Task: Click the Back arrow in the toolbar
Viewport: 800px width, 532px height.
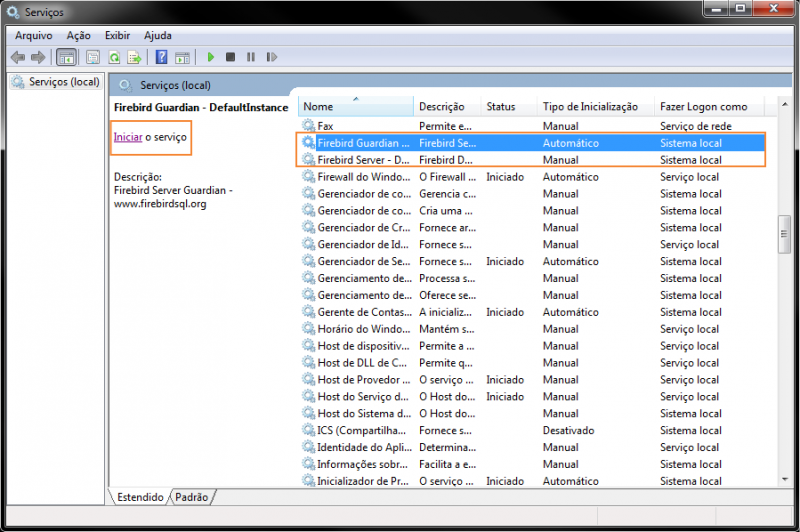Action: coord(17,57)
